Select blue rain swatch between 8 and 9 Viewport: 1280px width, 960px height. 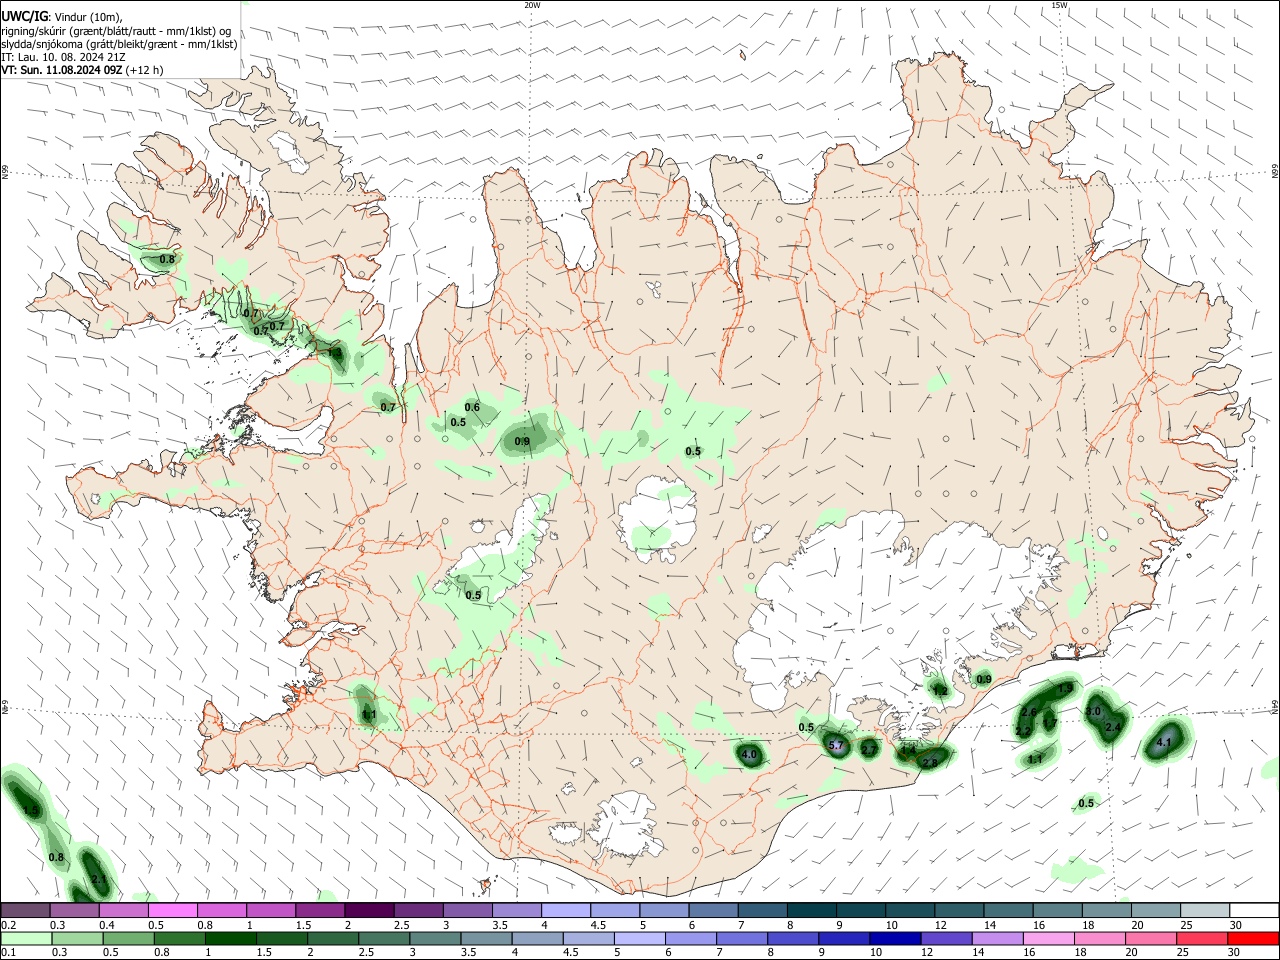pos(792,938)
